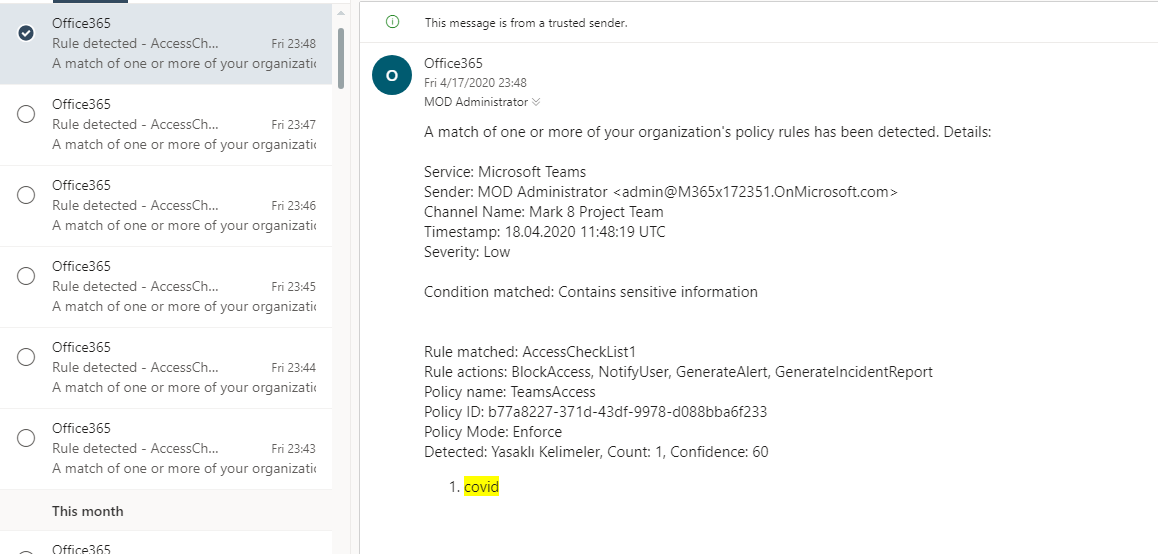Expand the MOD Administrator recipients chevron
Screen dimensions: 1158x554
pos(536,102)
